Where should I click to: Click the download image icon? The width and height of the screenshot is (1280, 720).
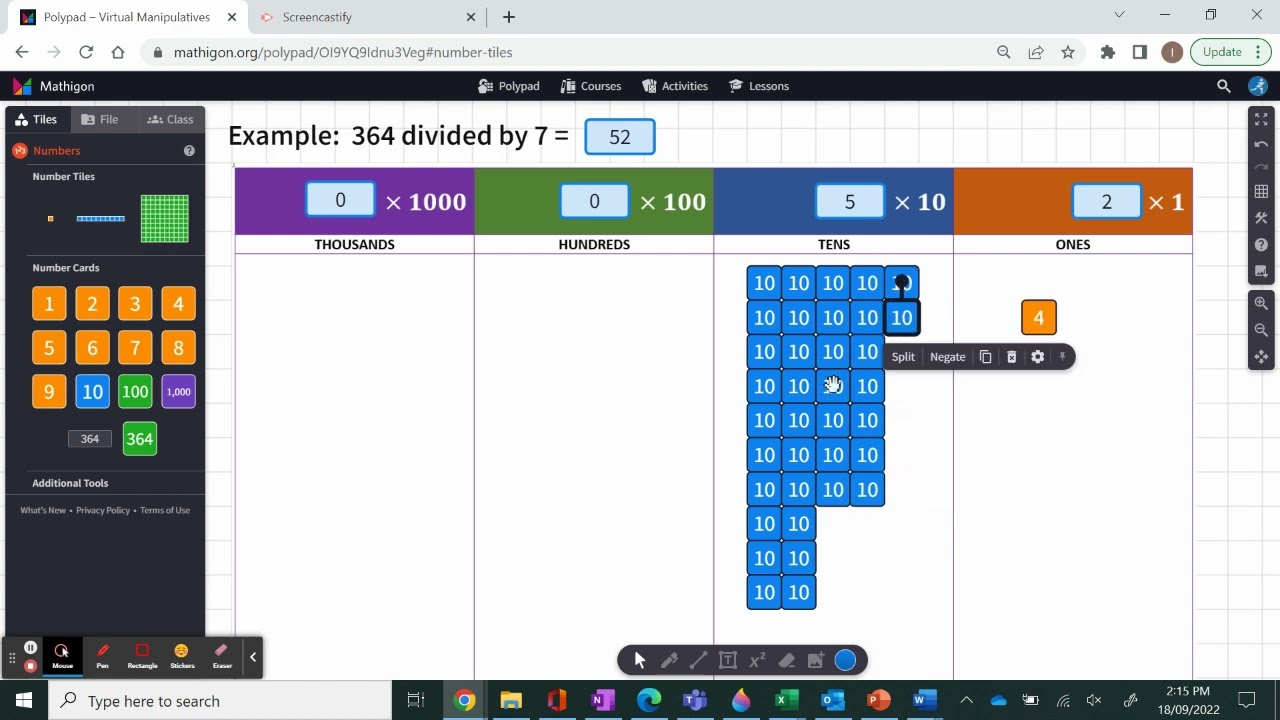pyautogui.click(x=1261, y=270)
